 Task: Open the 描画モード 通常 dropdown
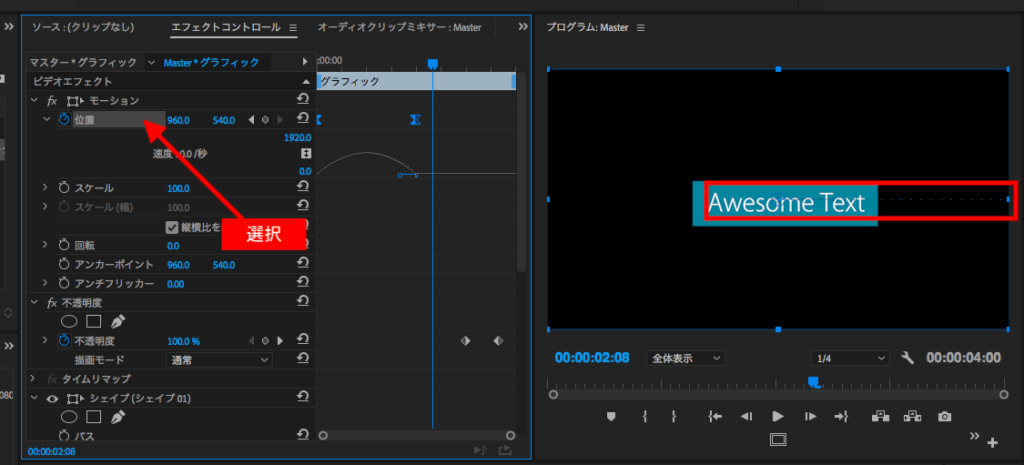click(x=219, y=359)
